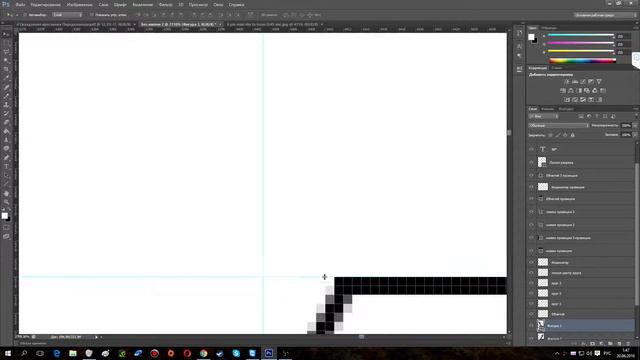Open the blend mode Обычные dropdown
The image size is (640, 360).
click(x=558, y=126)
